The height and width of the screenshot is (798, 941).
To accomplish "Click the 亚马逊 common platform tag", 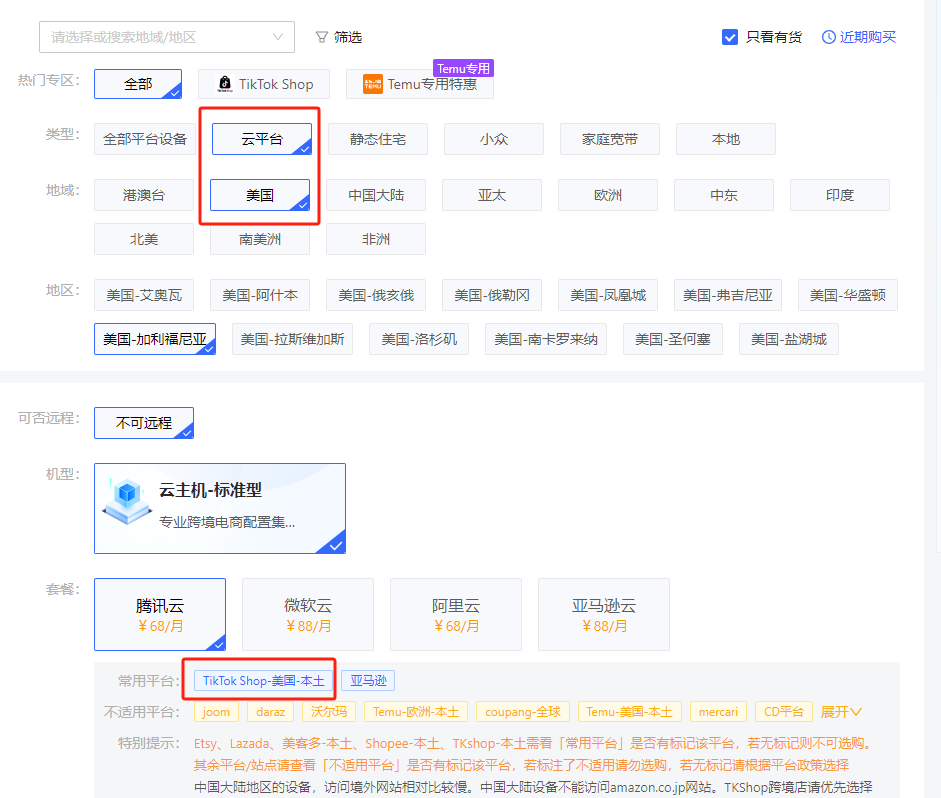I will click(368, 680).
